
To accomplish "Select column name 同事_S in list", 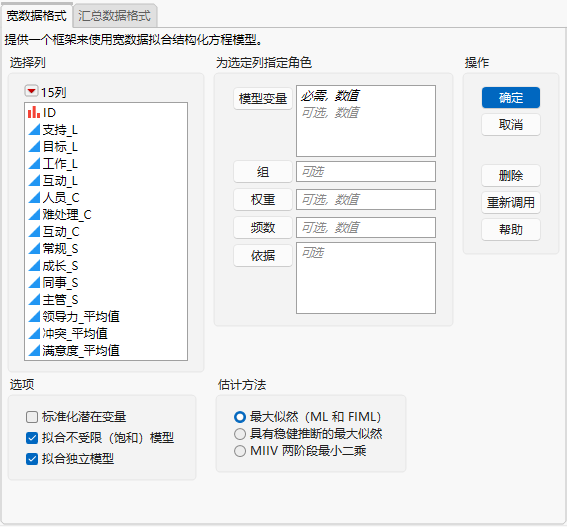I will [60, 282].
